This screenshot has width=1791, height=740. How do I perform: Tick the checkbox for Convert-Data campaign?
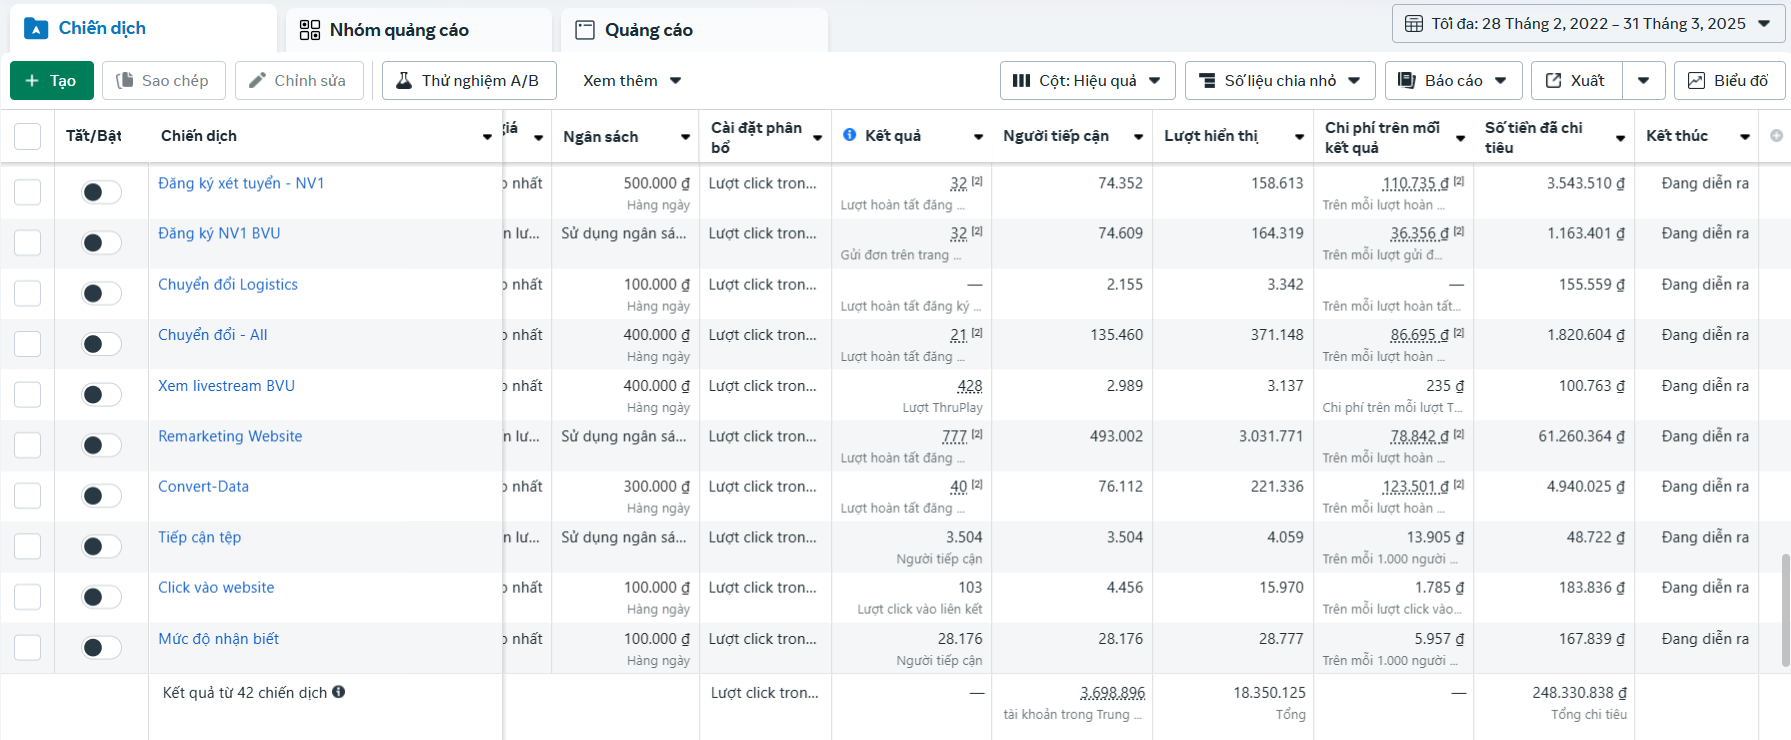point(28,496)
